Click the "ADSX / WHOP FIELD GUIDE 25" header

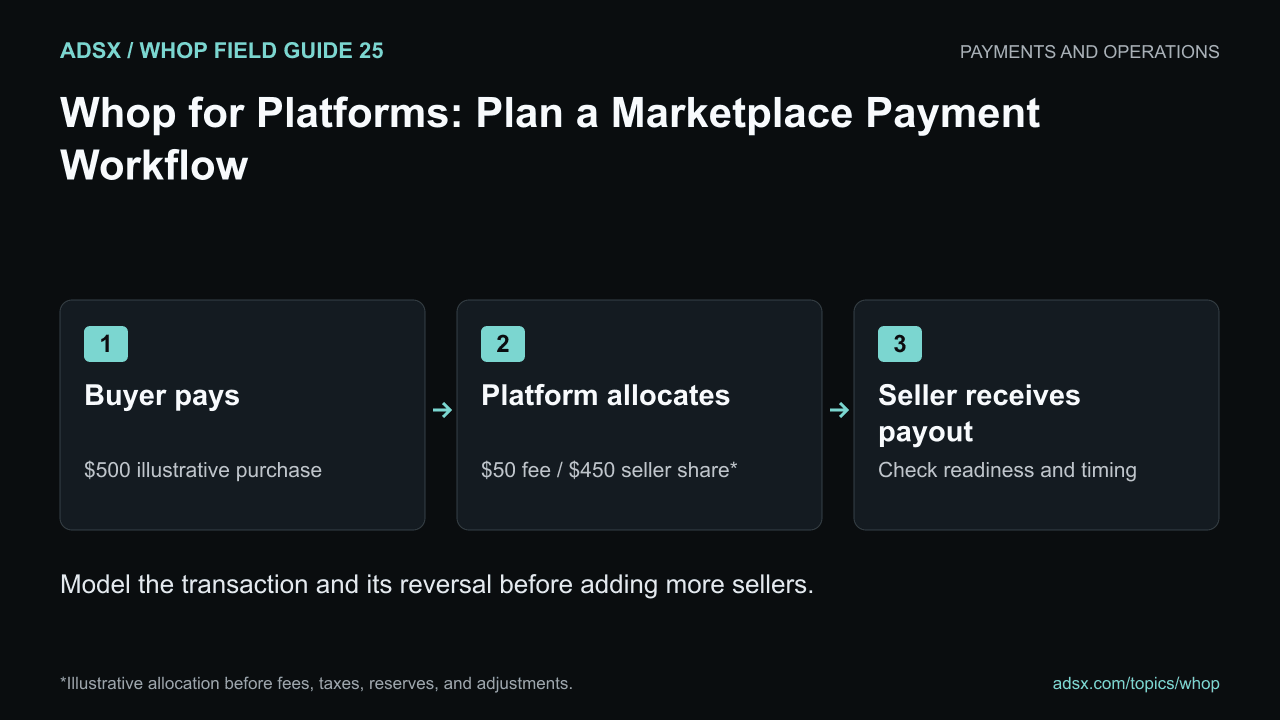[x=222, y=51]
